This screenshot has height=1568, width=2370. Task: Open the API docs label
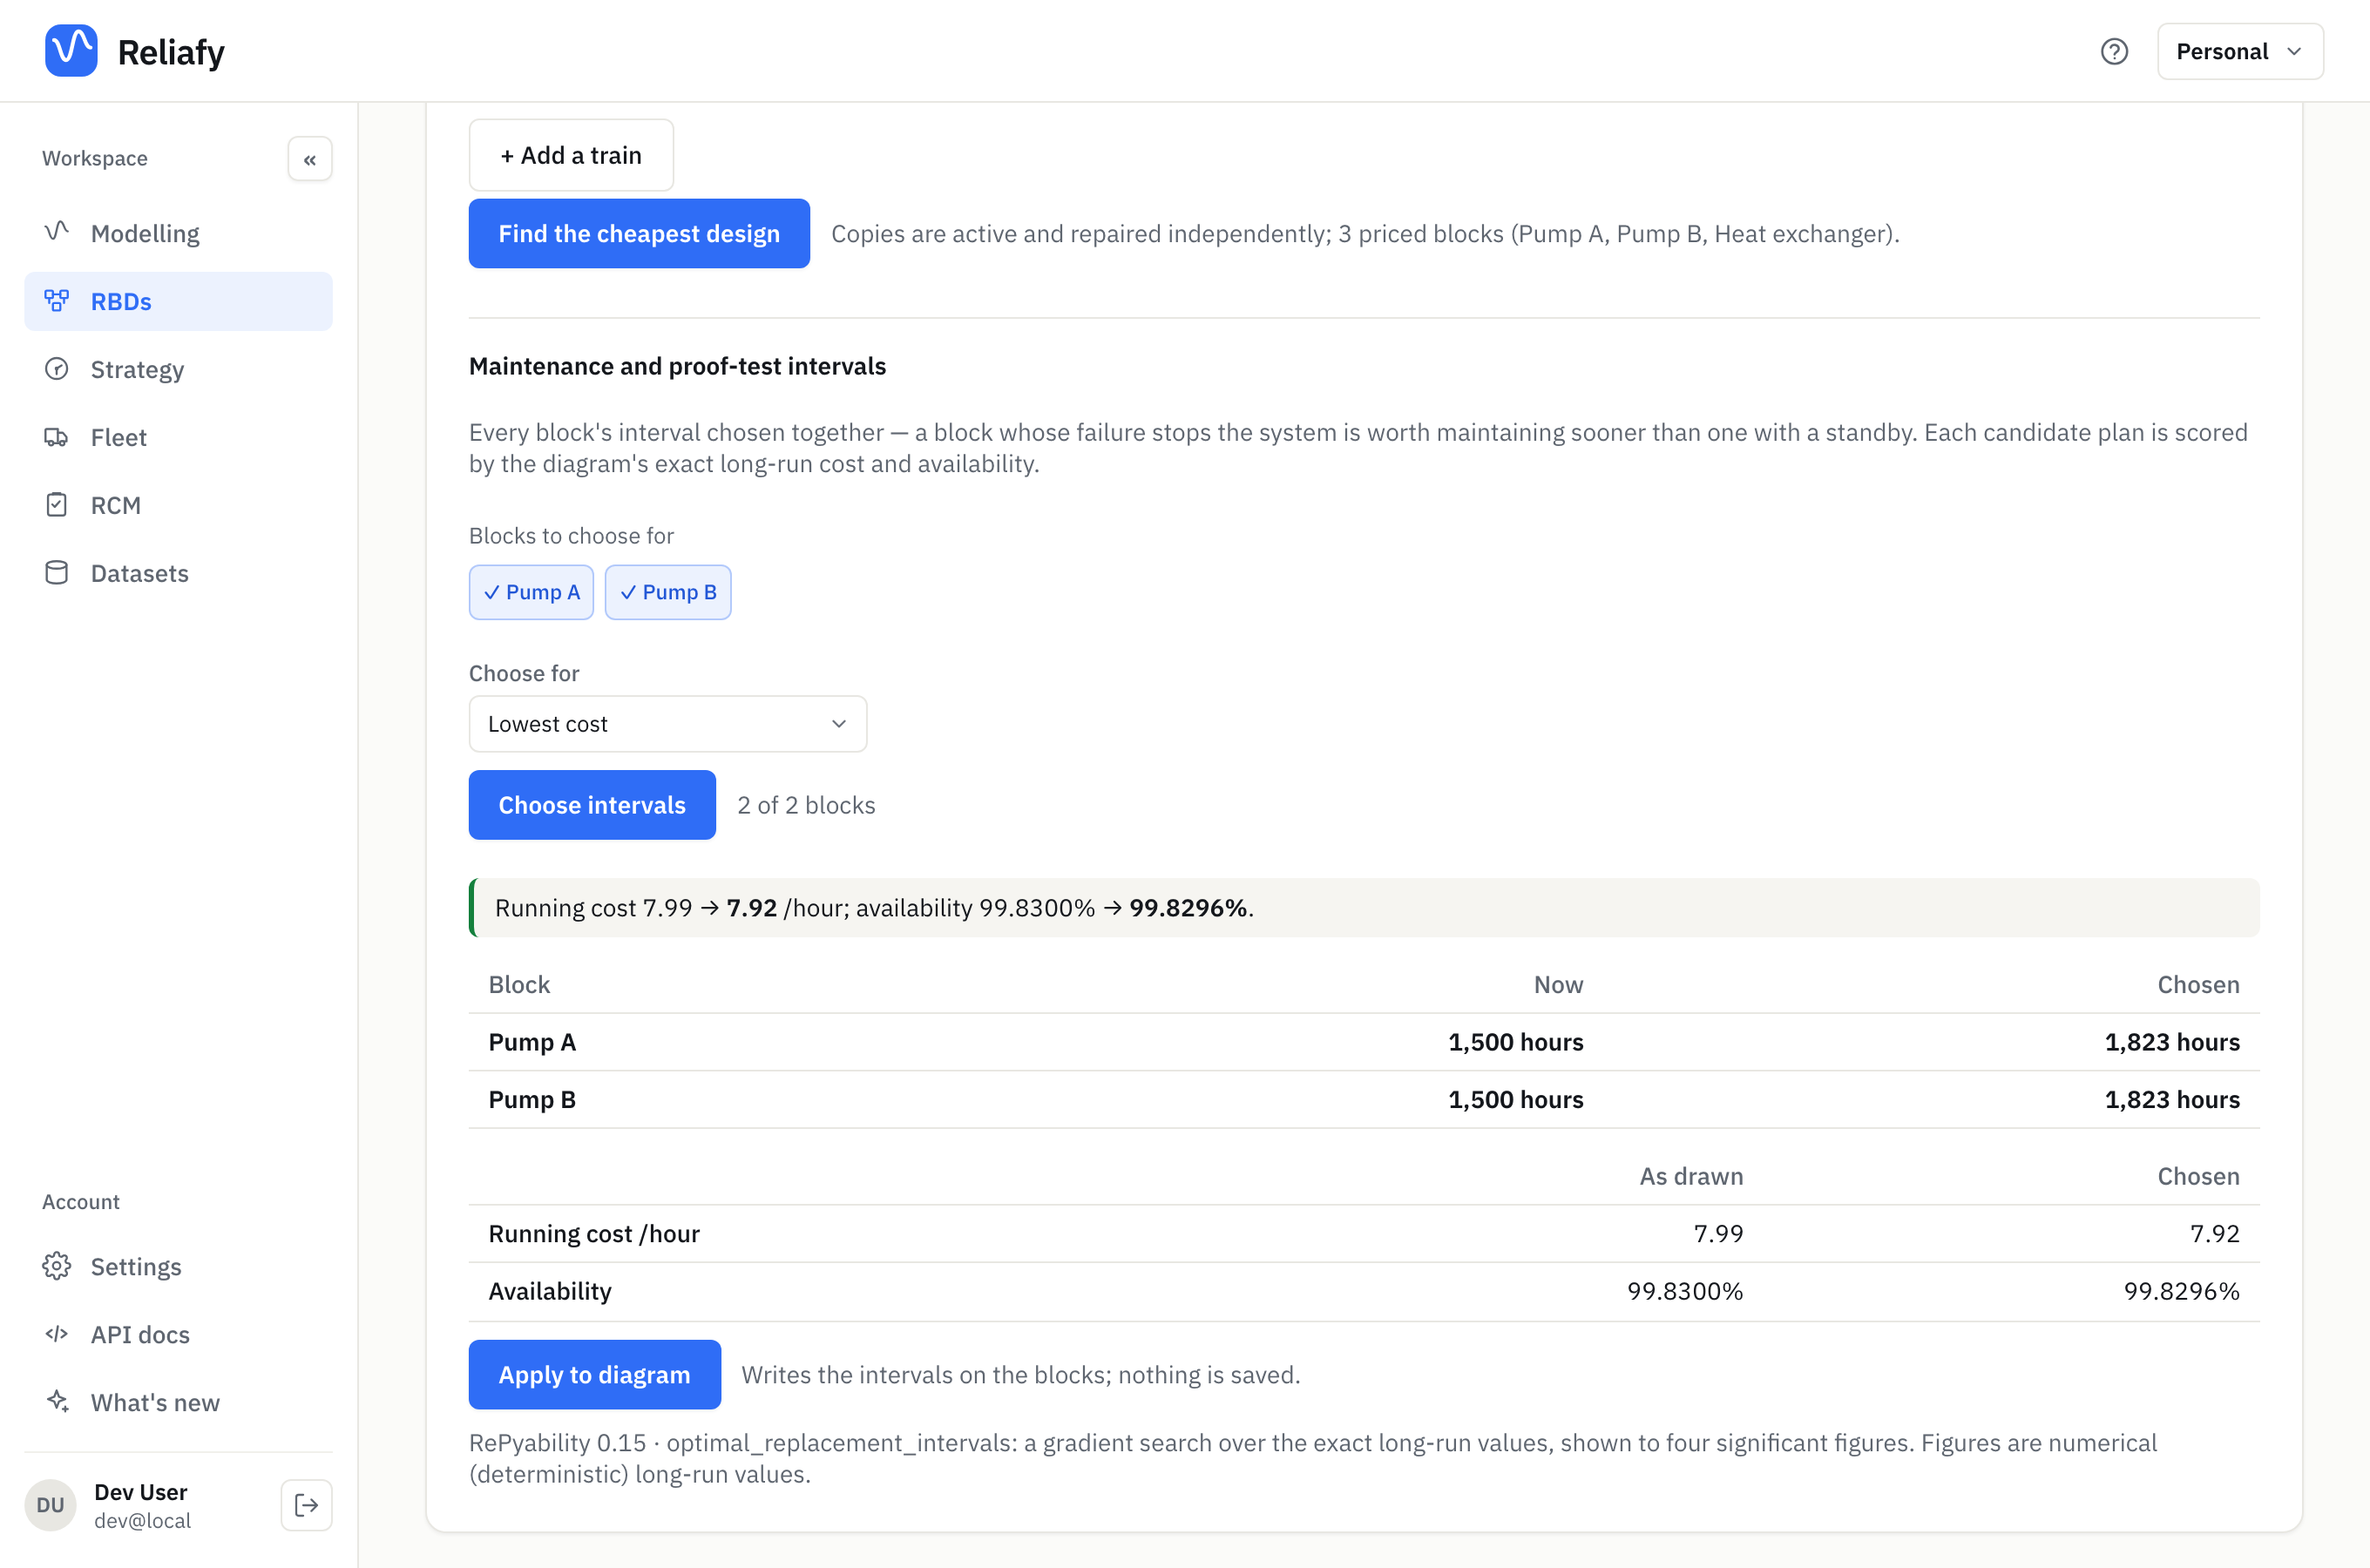coord(140,1335)
